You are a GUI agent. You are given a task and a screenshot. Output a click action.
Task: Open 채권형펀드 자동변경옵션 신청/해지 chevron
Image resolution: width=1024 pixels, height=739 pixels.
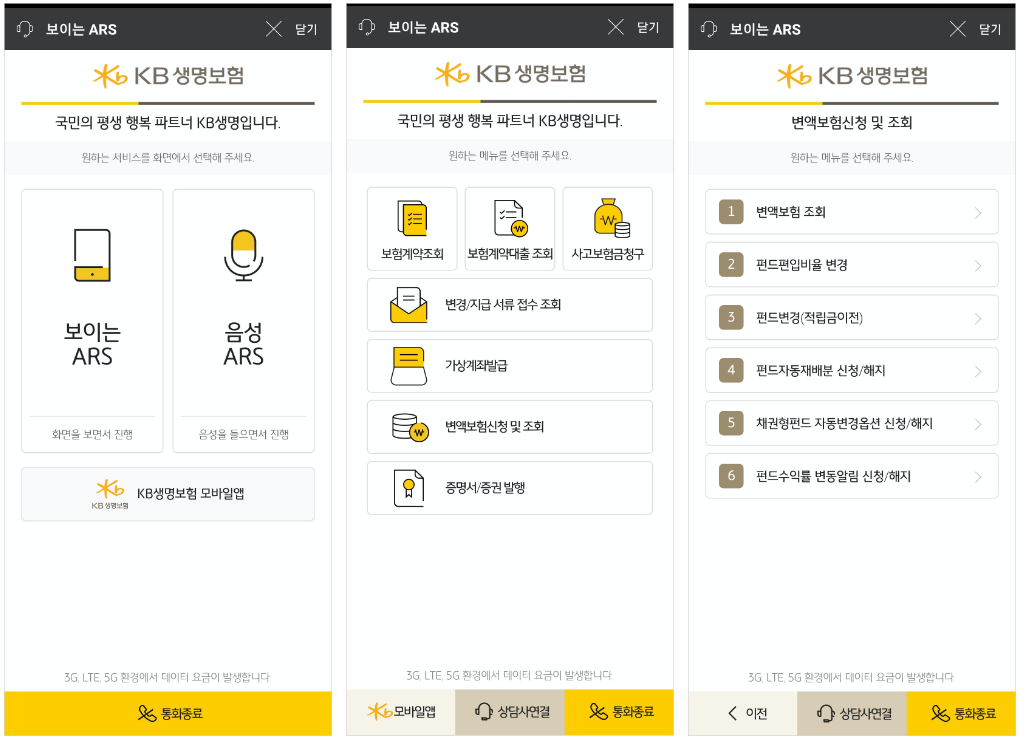pyautogui.click(x=978, y=424)
